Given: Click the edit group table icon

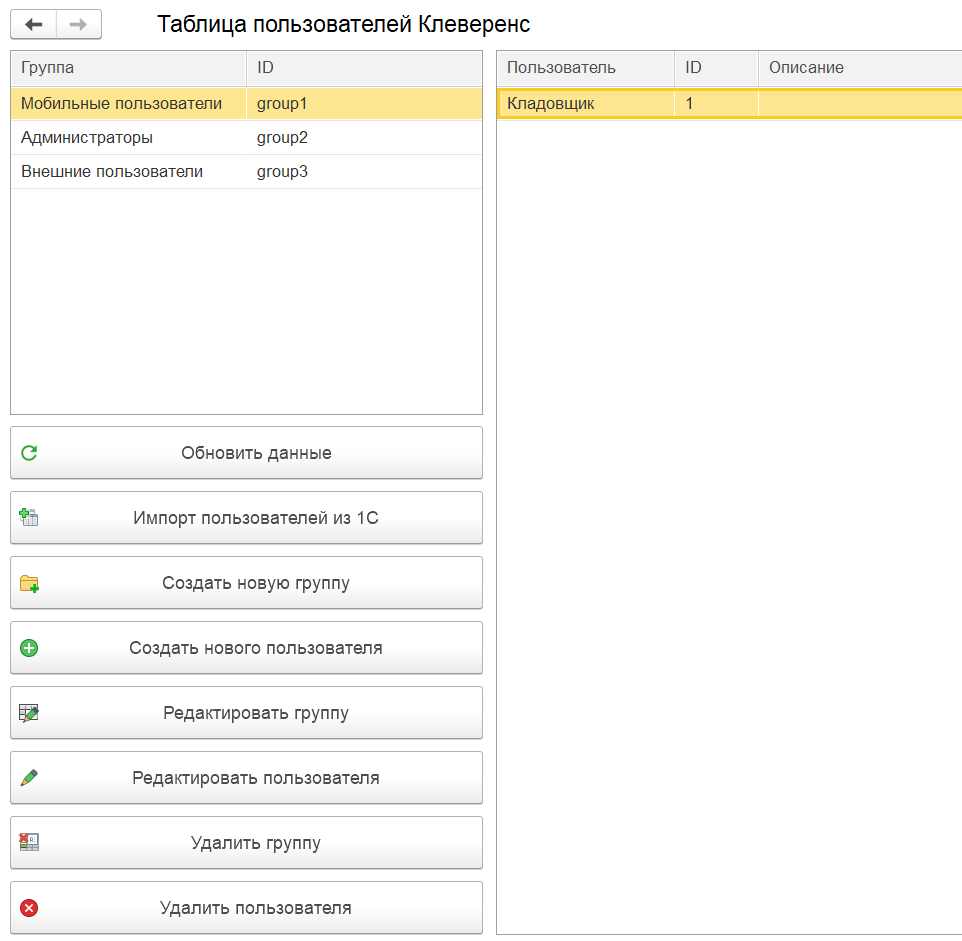Looking at the screenshot, I should 29,713.
